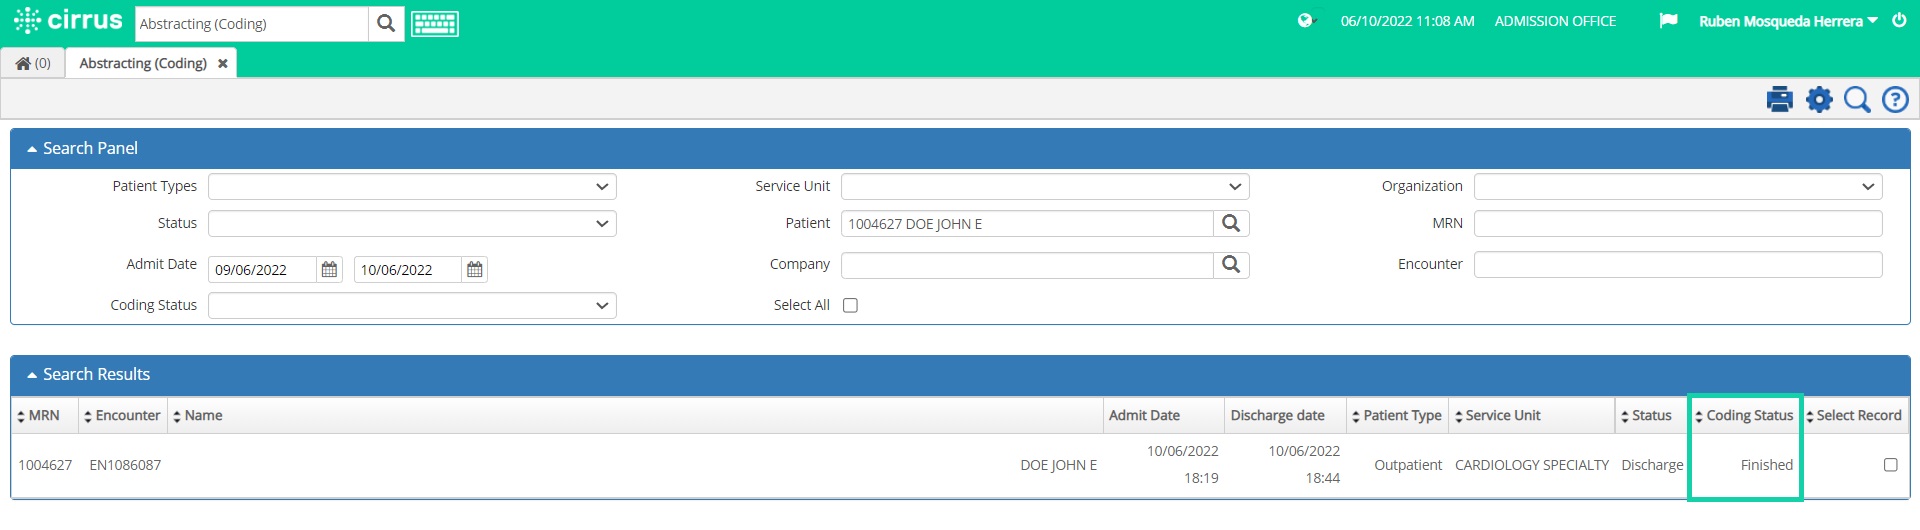Click the print icon in toolbar
This screenshot has width=1920, height=530.
click(x=1779, y=100)
